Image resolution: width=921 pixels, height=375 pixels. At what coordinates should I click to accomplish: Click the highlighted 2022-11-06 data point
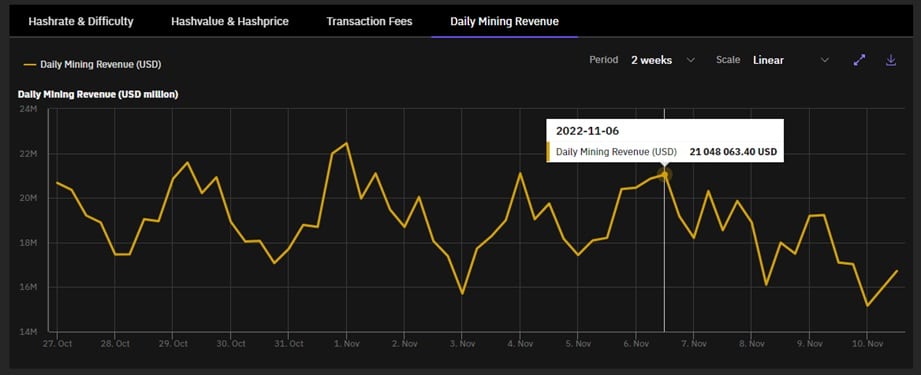(664, 174)
